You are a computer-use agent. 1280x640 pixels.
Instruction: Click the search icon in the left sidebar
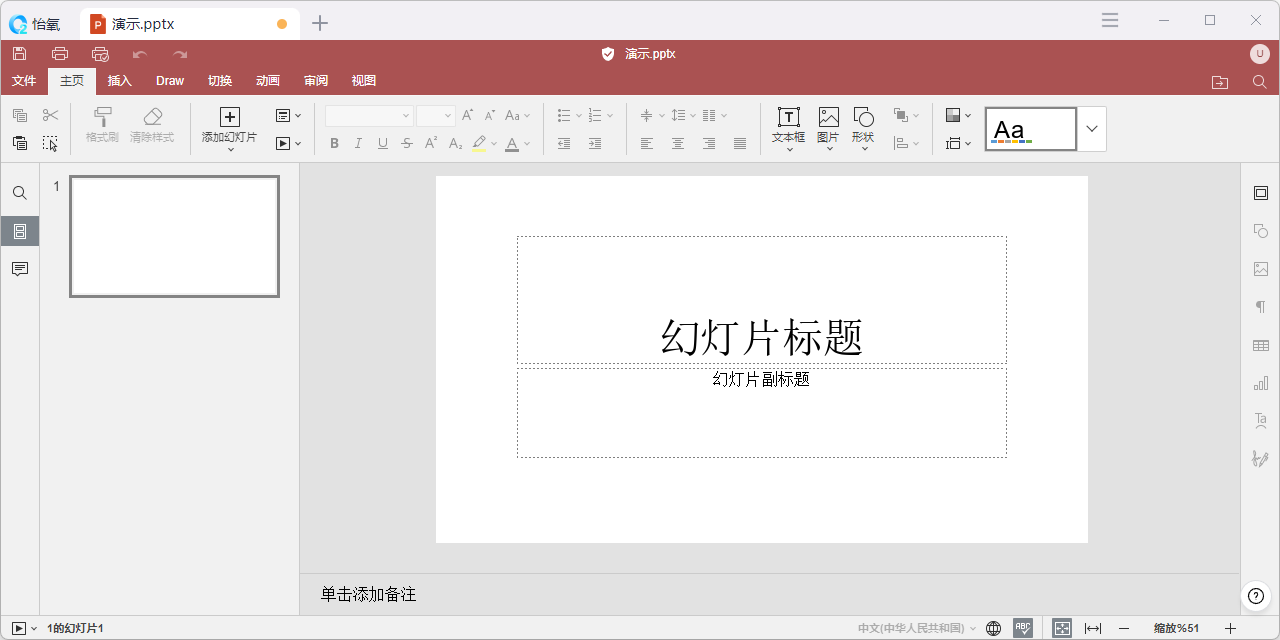20,193
